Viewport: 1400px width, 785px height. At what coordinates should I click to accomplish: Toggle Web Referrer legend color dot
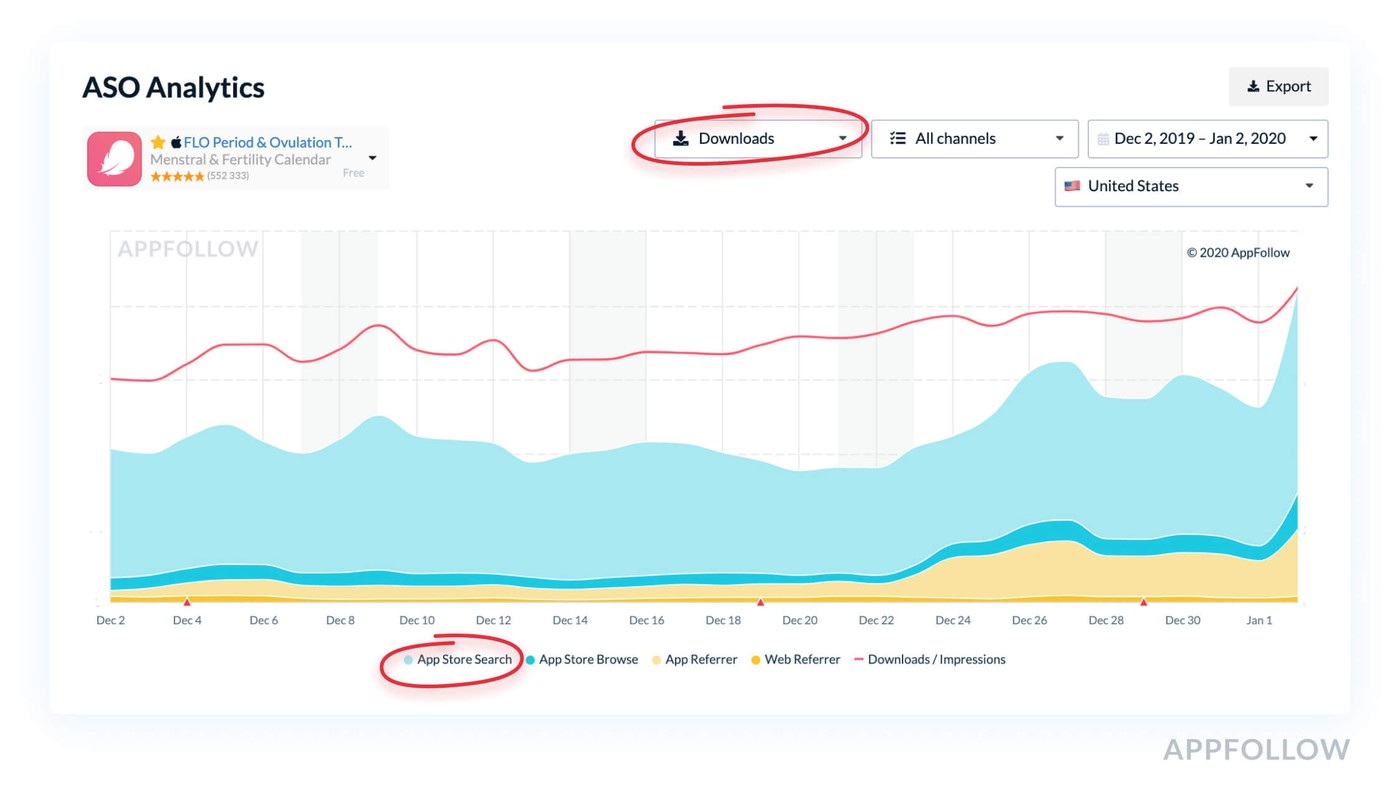tap(756, 660)
